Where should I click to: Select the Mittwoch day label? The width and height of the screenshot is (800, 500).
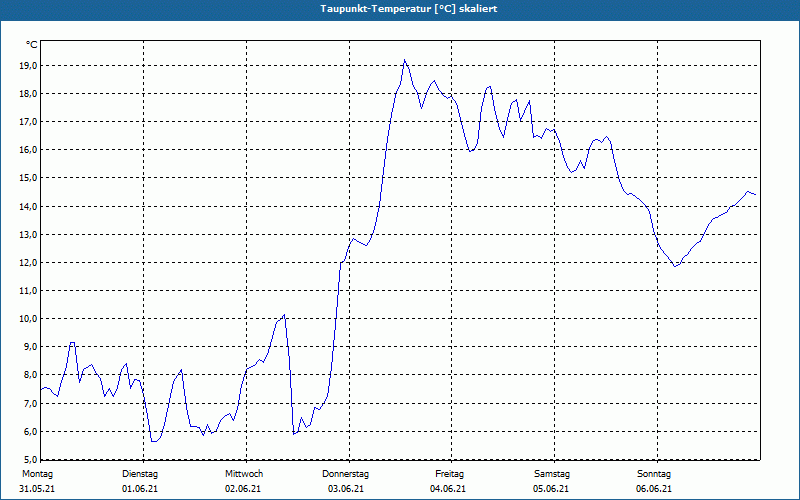(244, 474)
